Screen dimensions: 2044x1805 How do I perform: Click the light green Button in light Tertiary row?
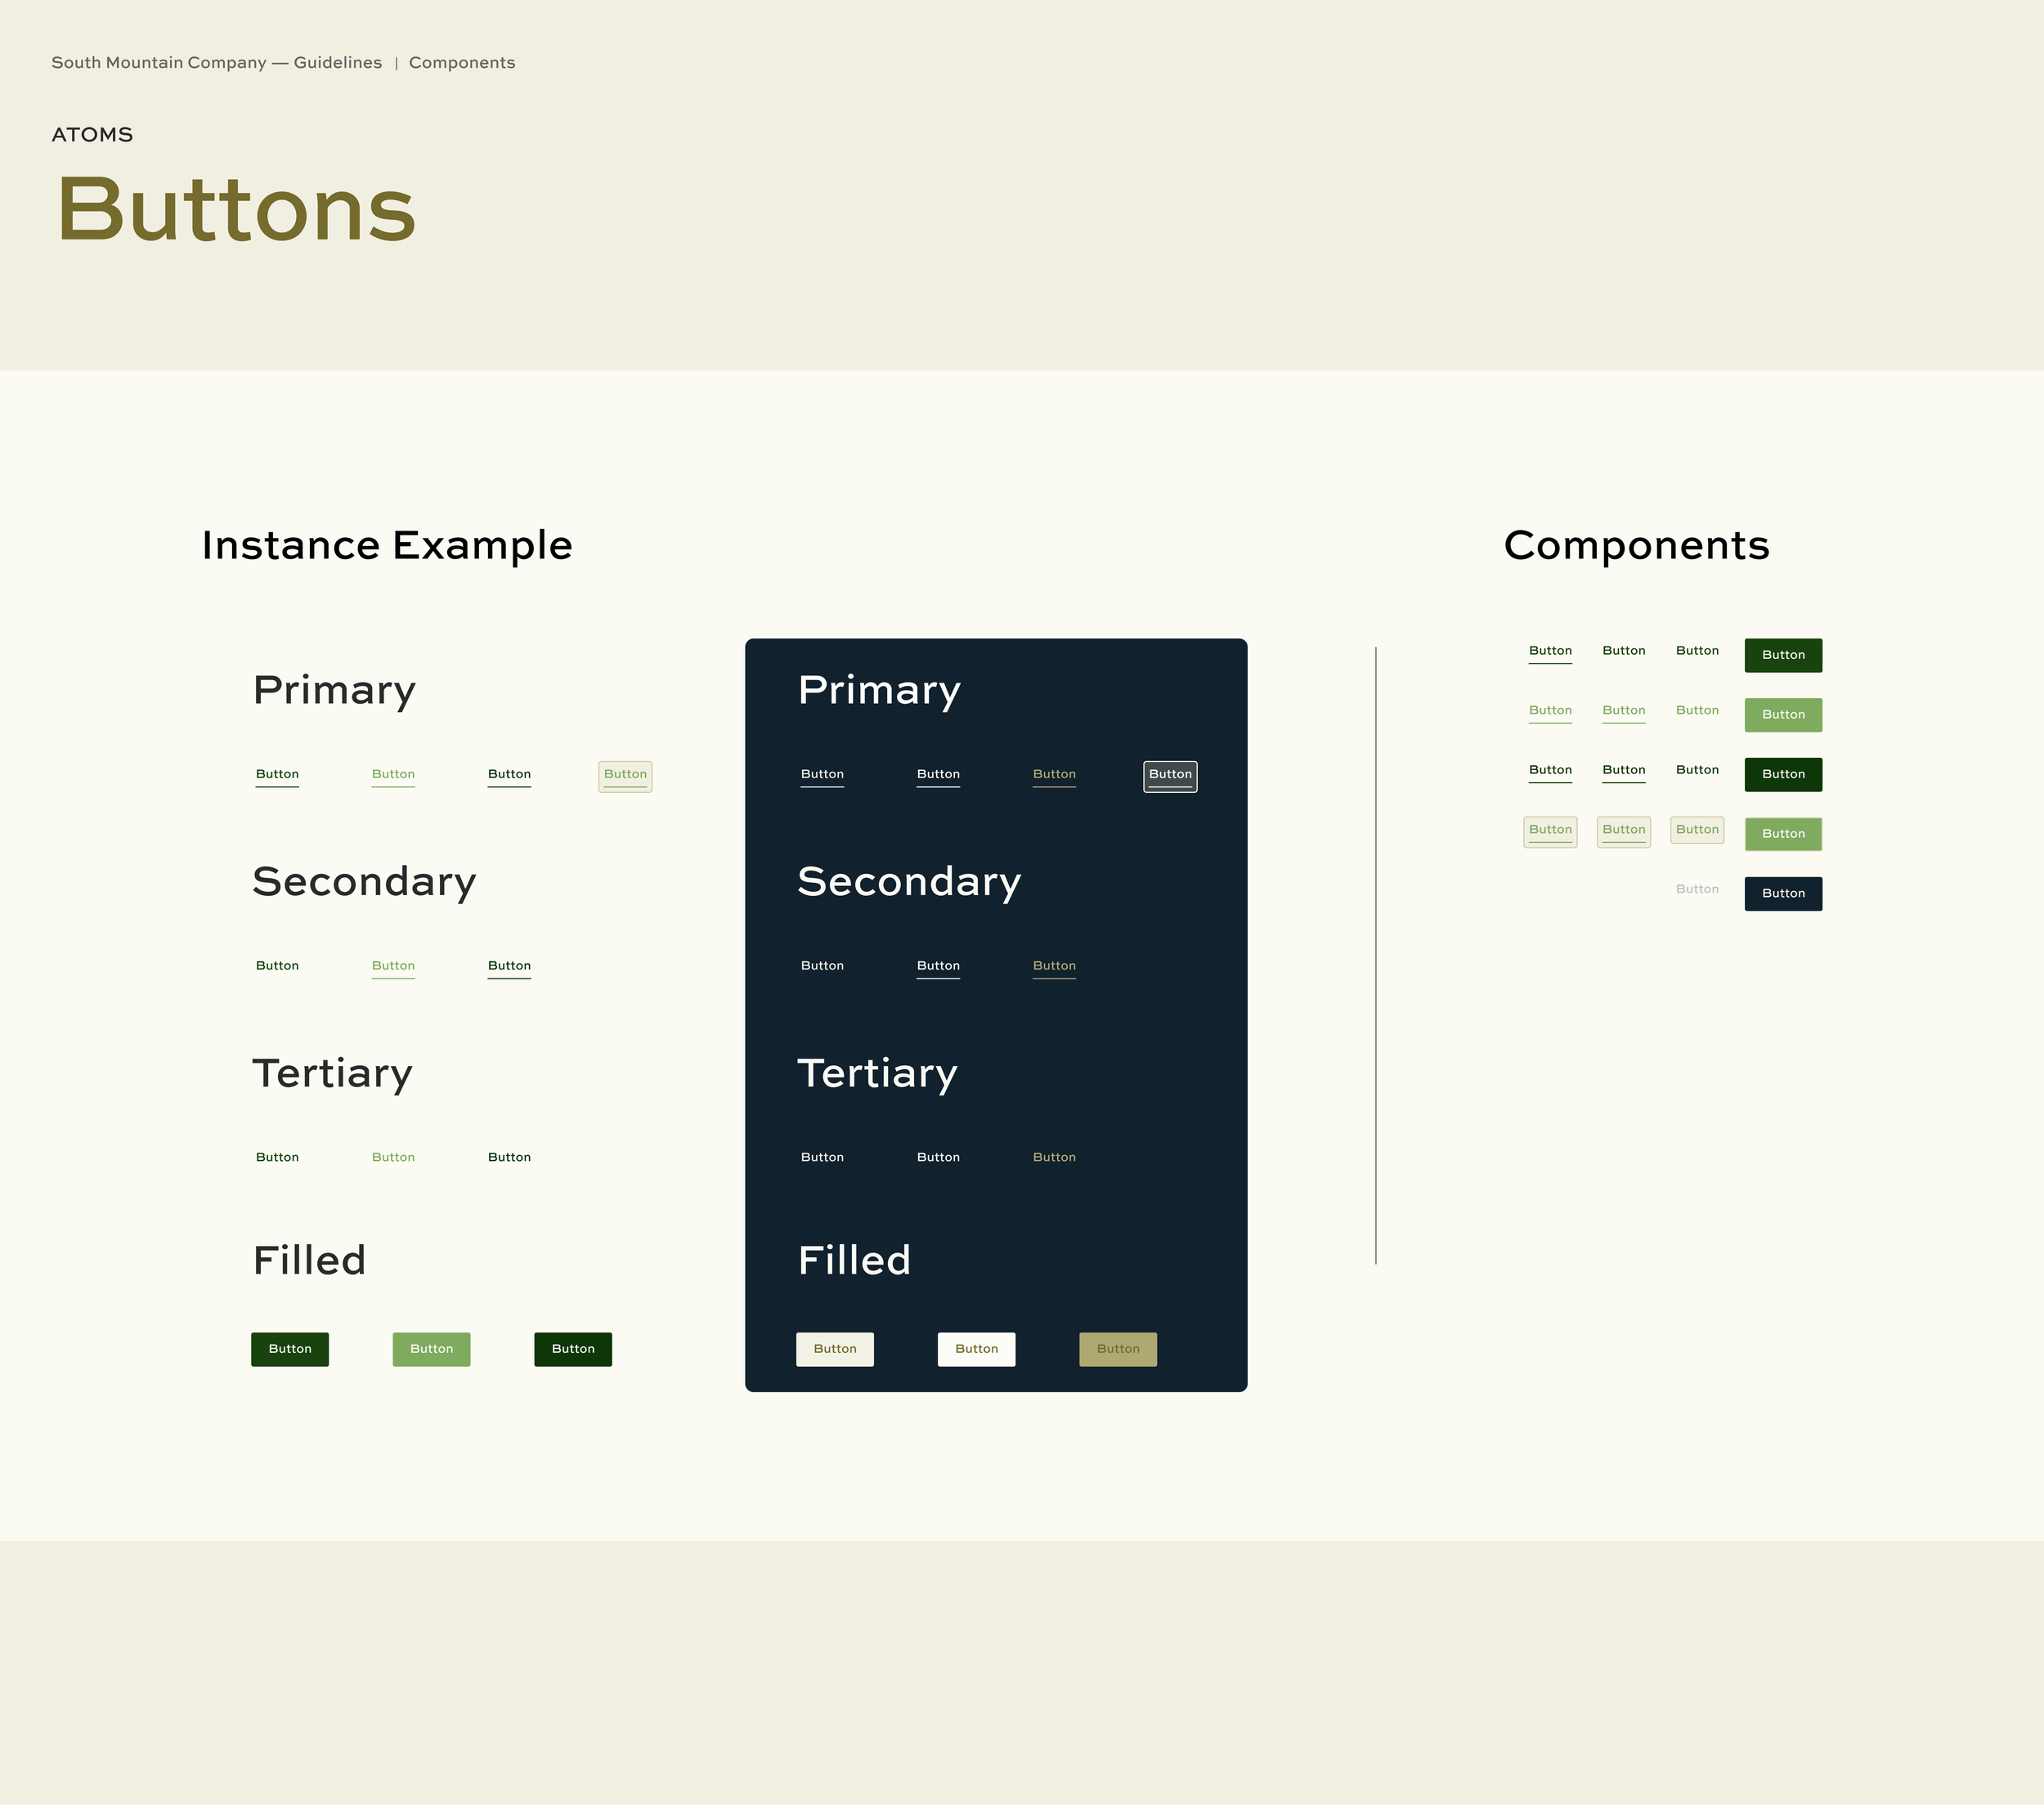click(393, 1156)
